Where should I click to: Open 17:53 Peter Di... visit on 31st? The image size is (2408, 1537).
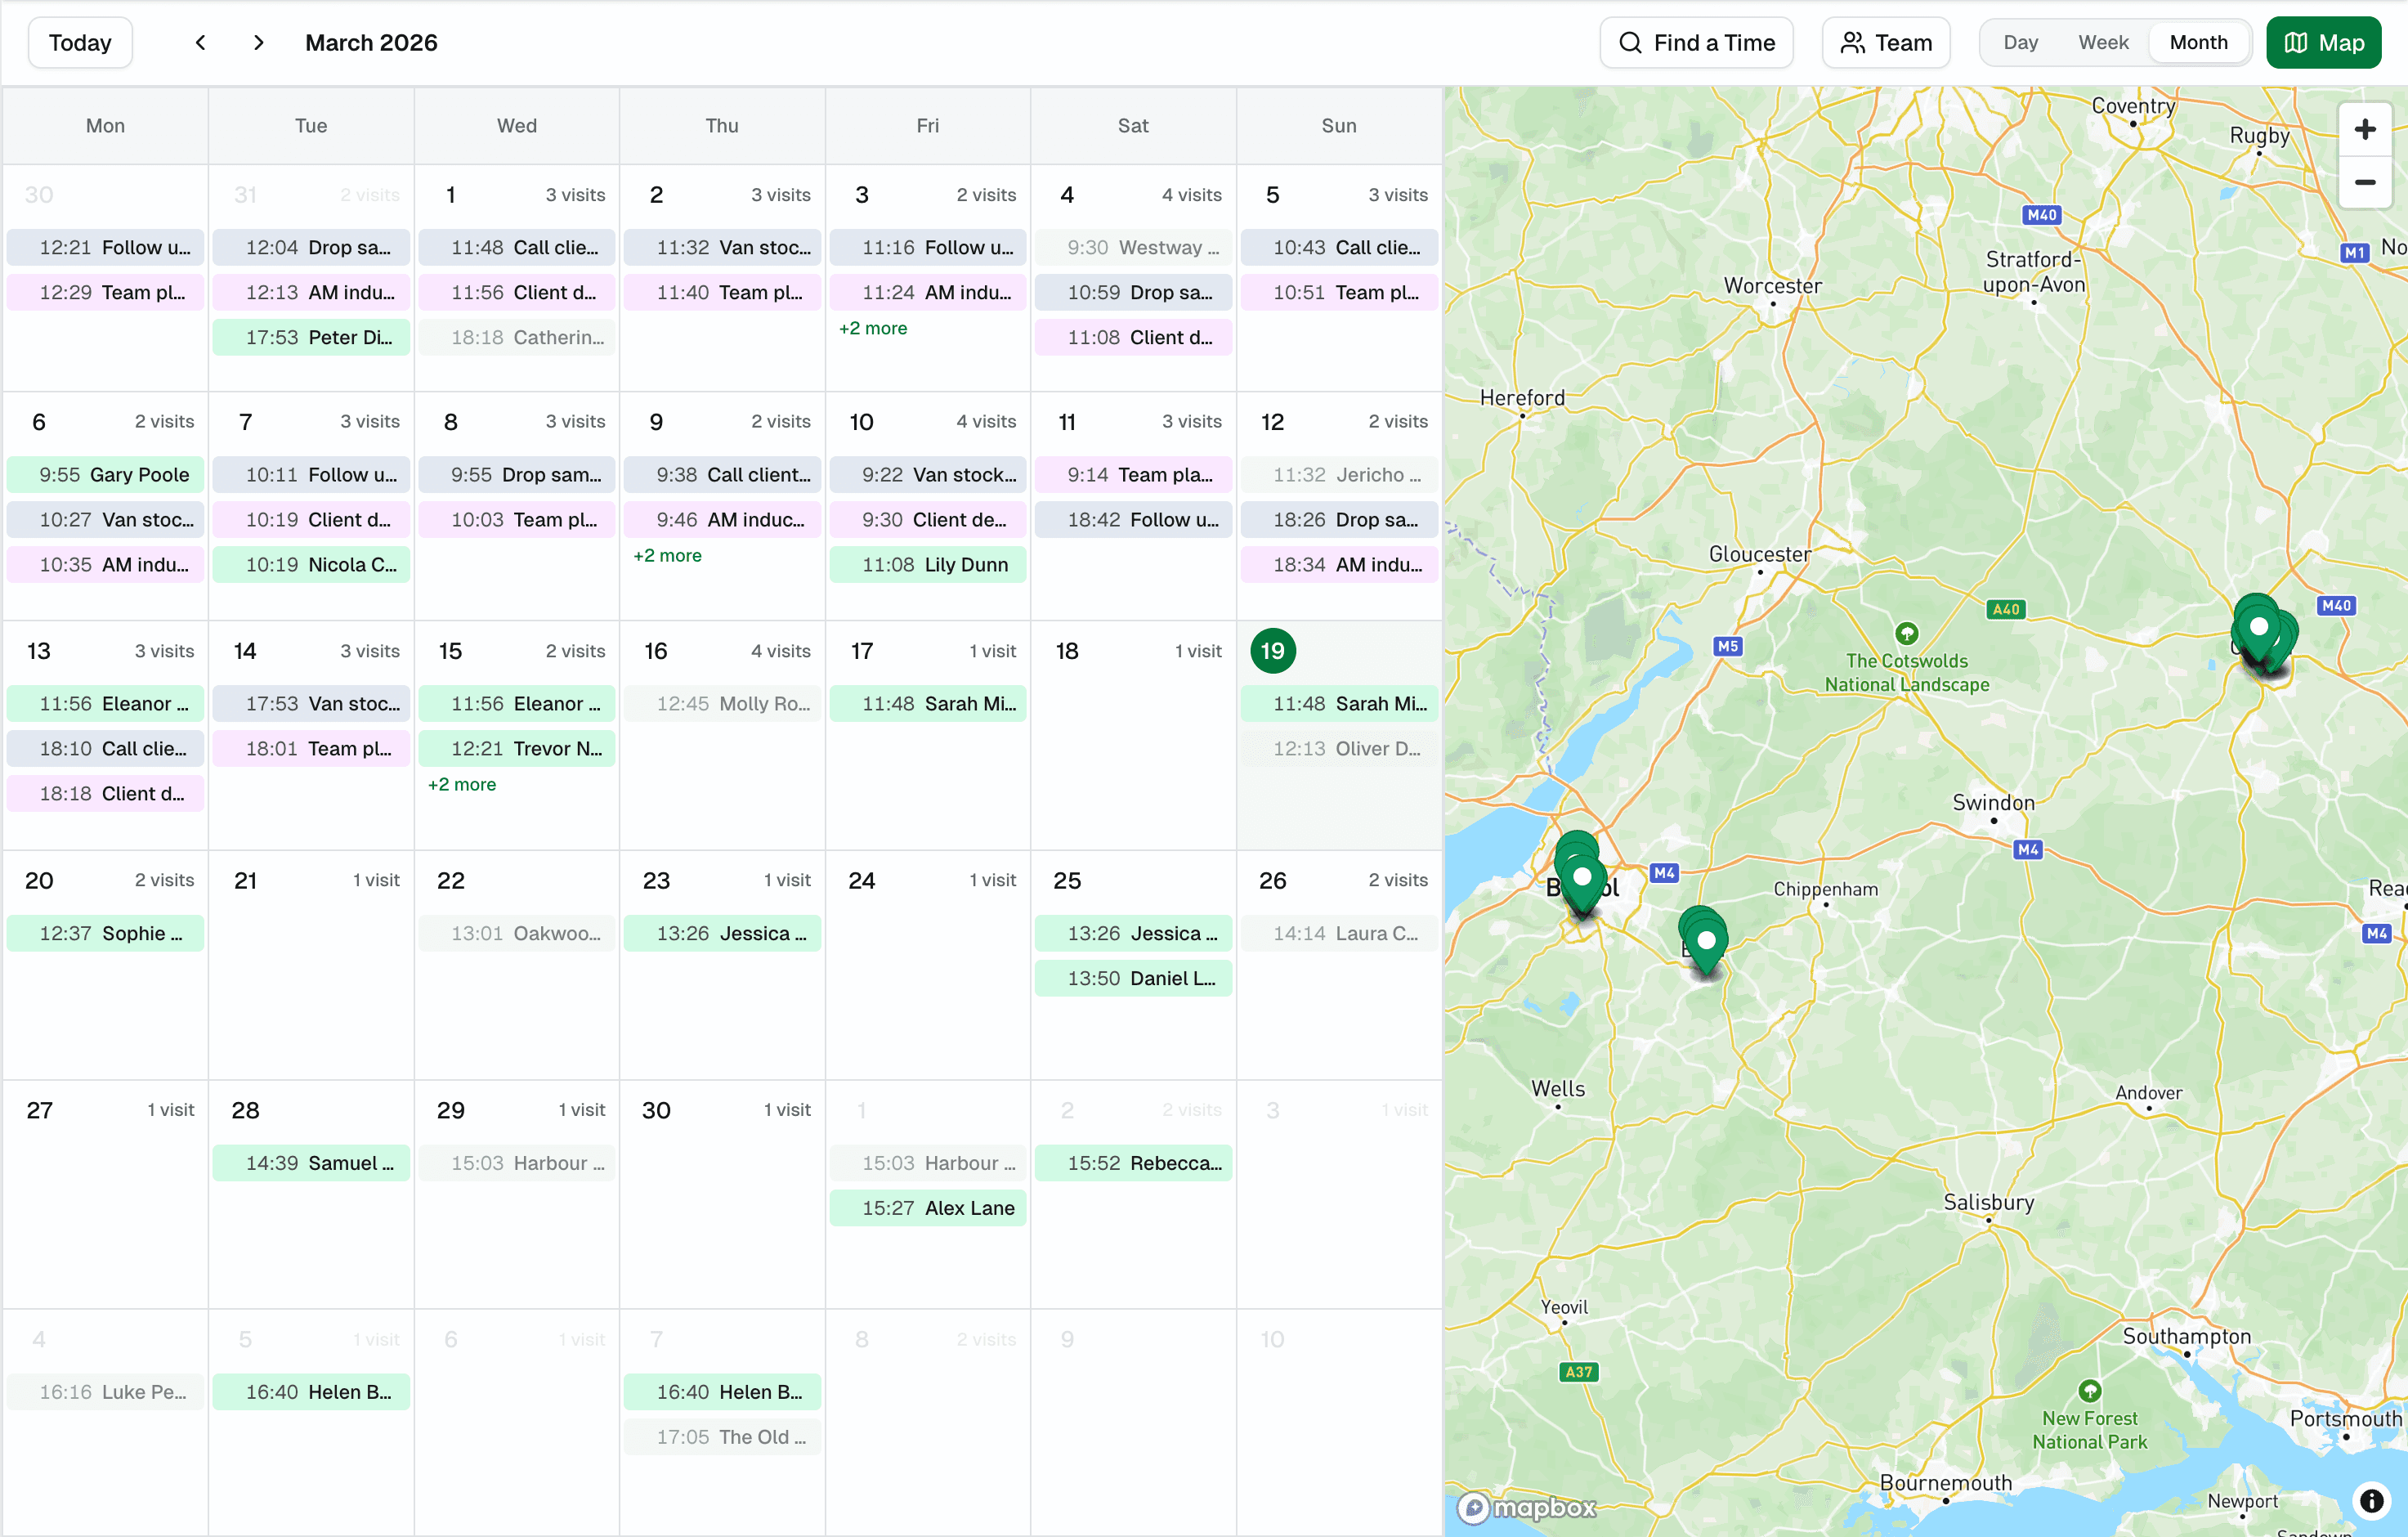[x=311, y=338]
